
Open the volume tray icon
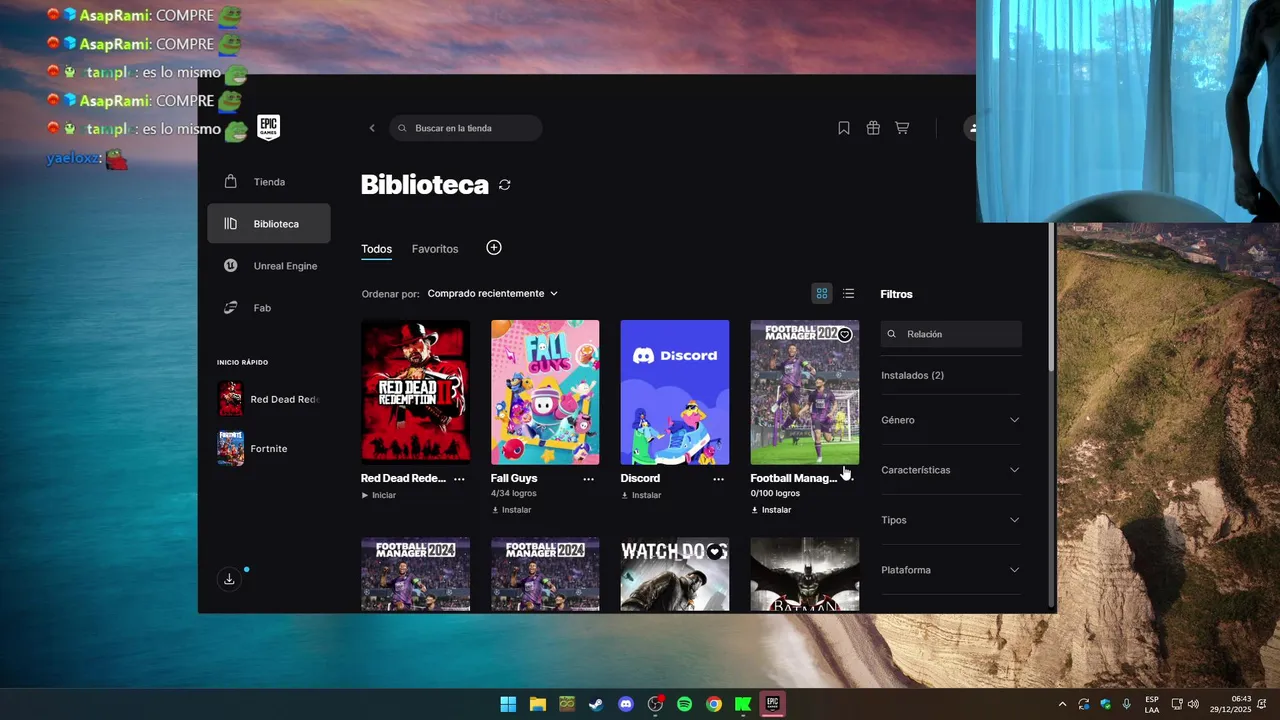point(1193,704)
